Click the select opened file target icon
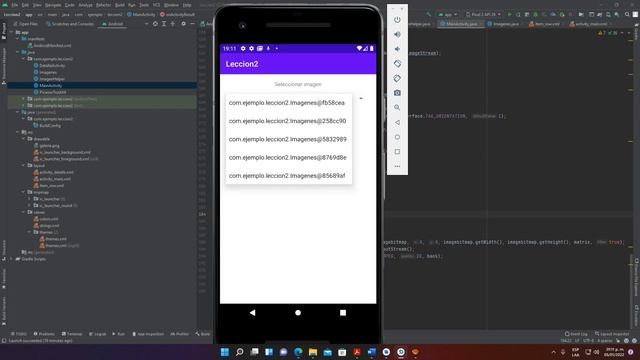640x360 pixels. pos(155,24)
